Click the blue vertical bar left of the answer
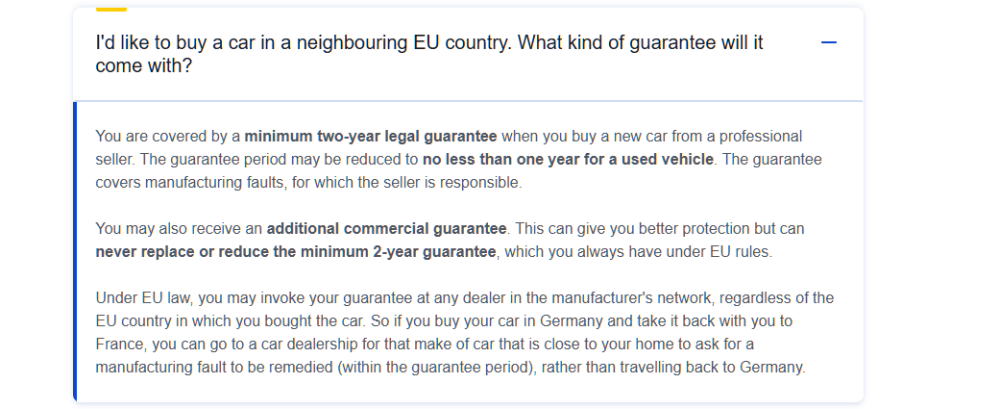The height and width of the screenshot is (409, 1000). (75, 250)
